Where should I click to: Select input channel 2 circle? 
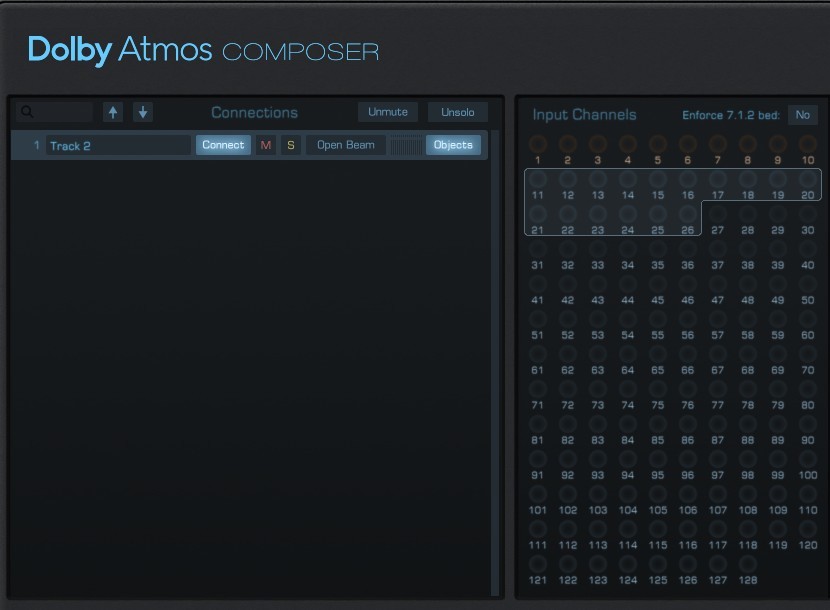point(567,143)
